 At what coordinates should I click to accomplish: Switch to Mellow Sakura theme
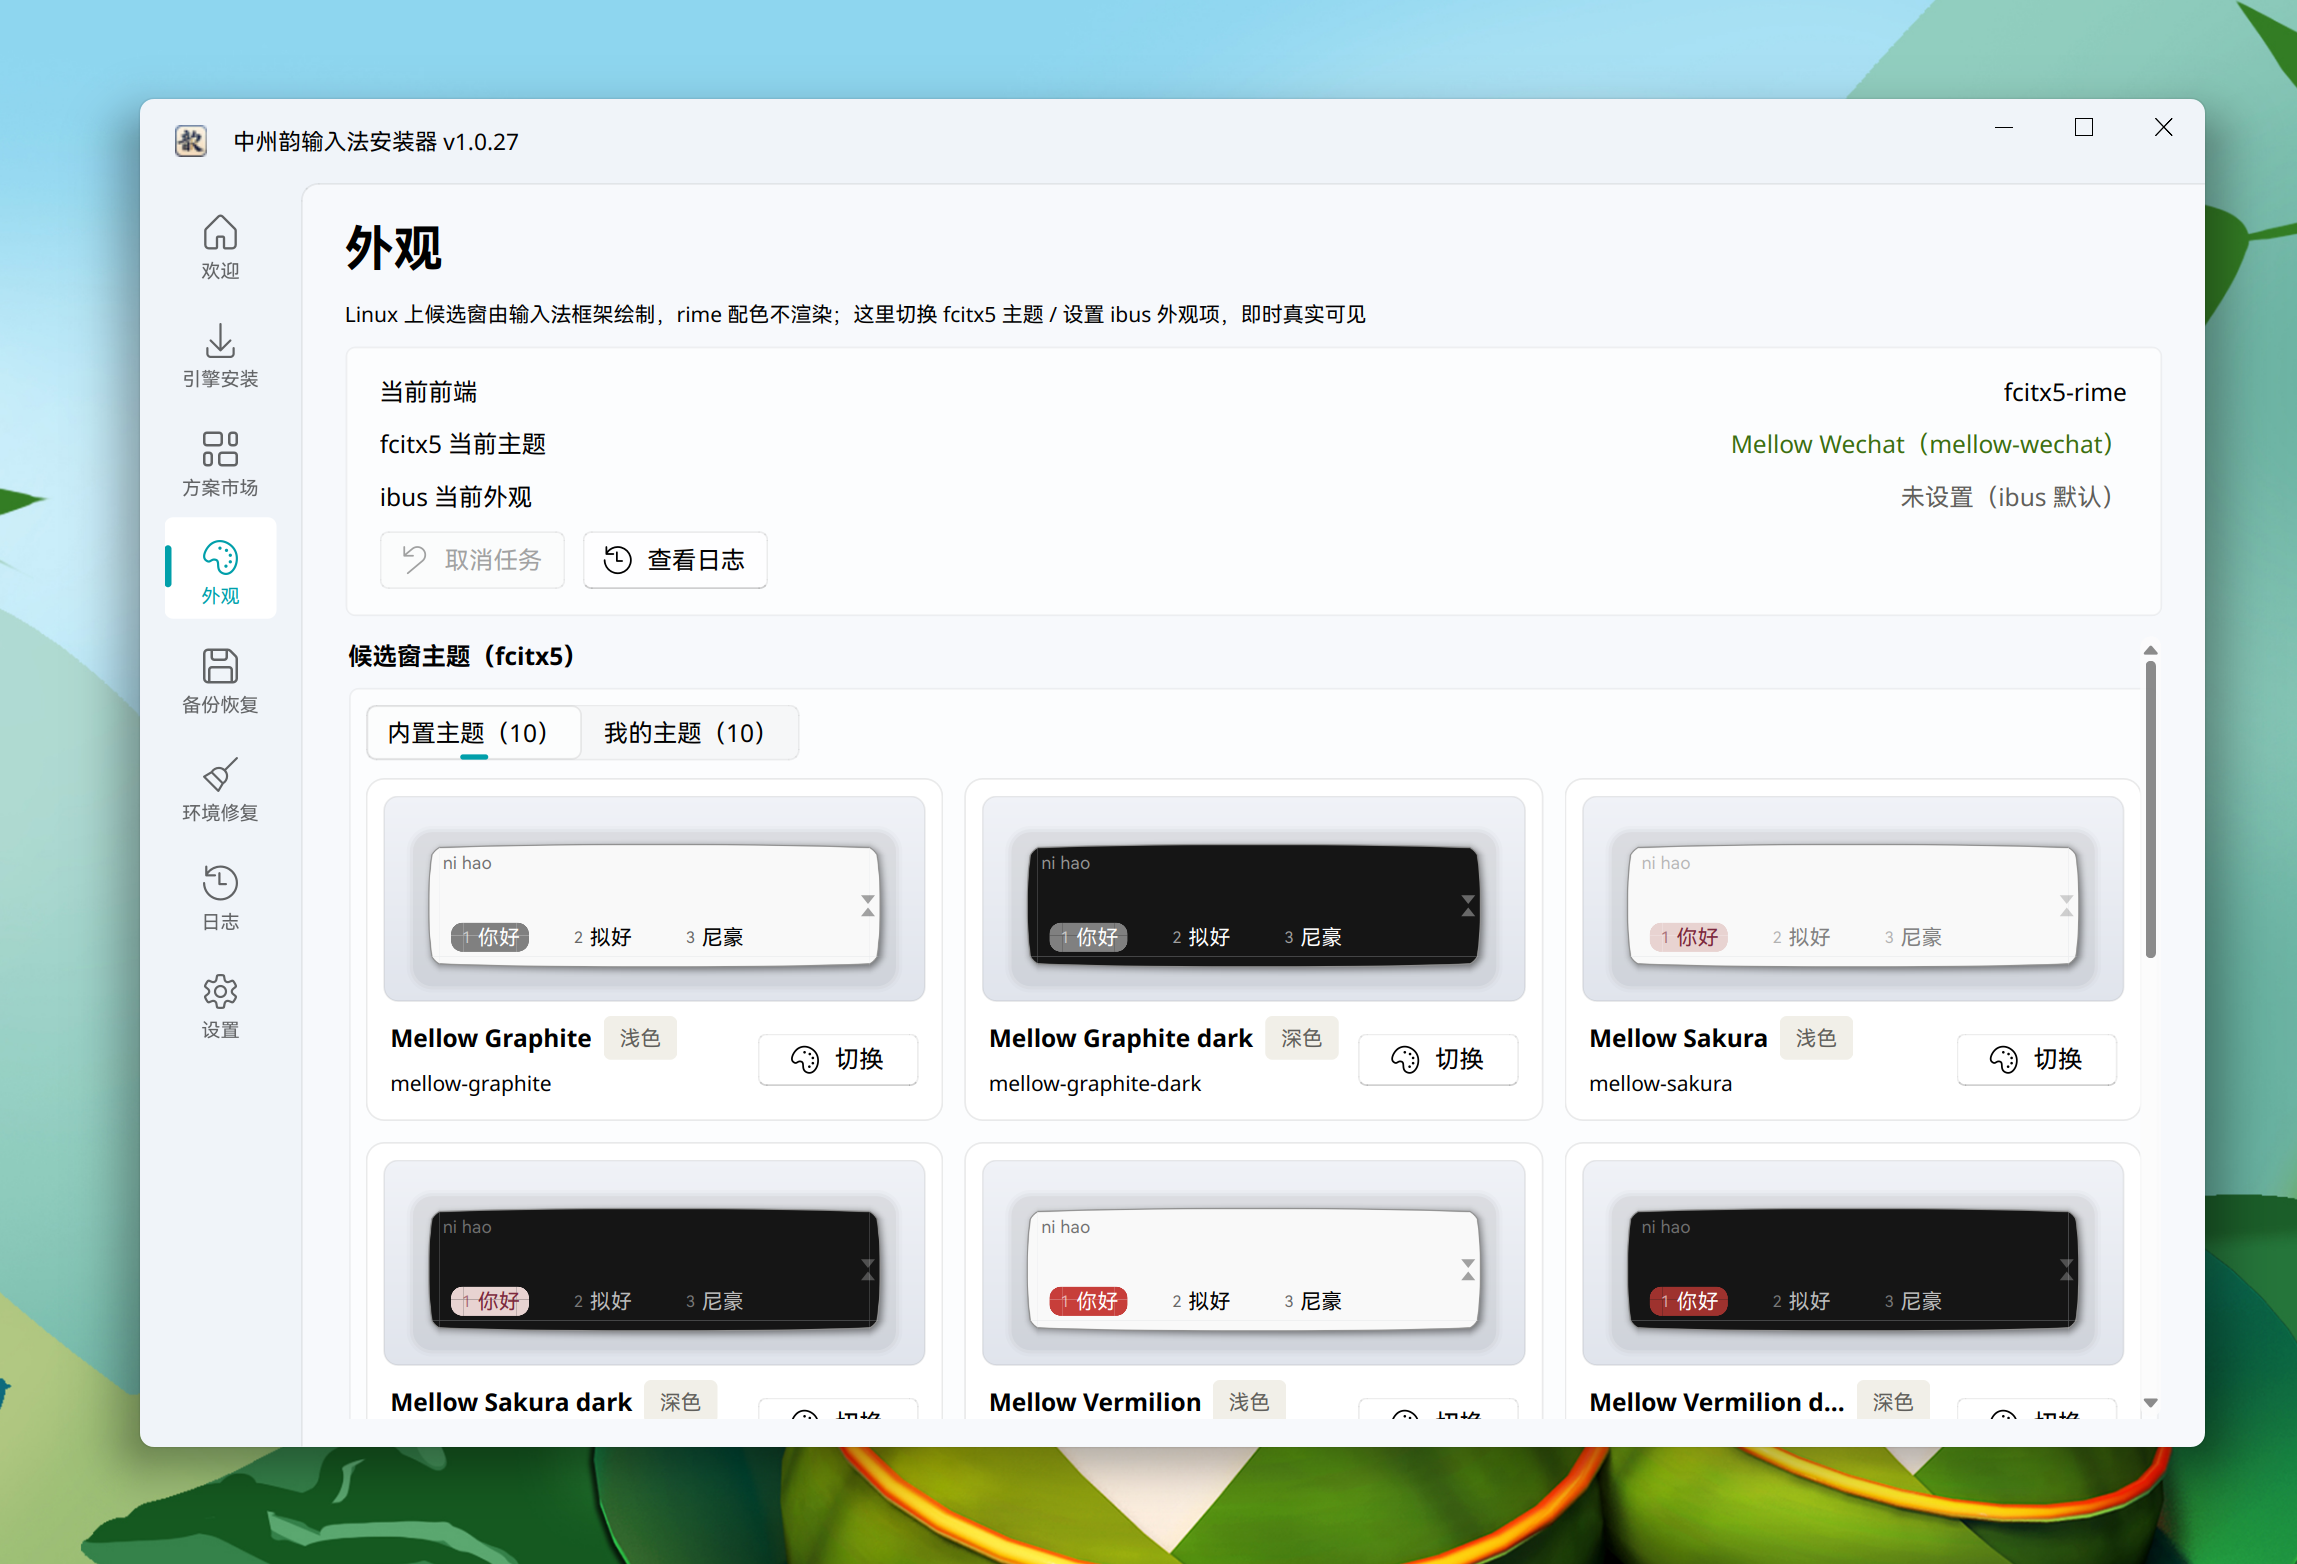2037,1059
